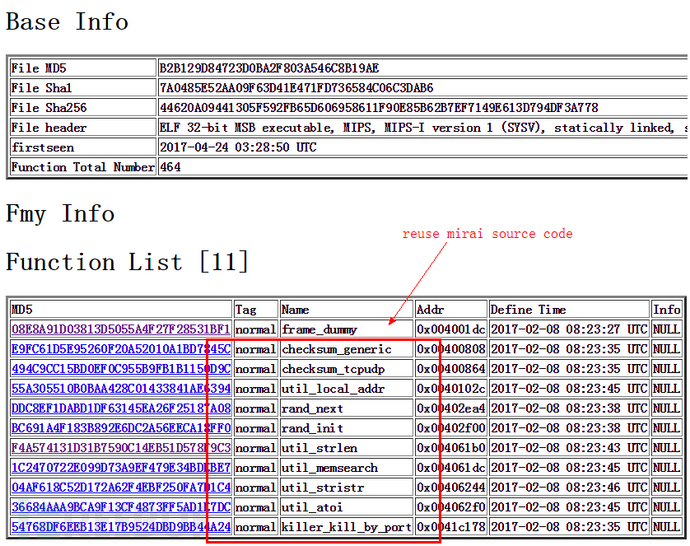
Task: Click the 'normal' tag in frame_dummy row
Action: tap(256, 329)
